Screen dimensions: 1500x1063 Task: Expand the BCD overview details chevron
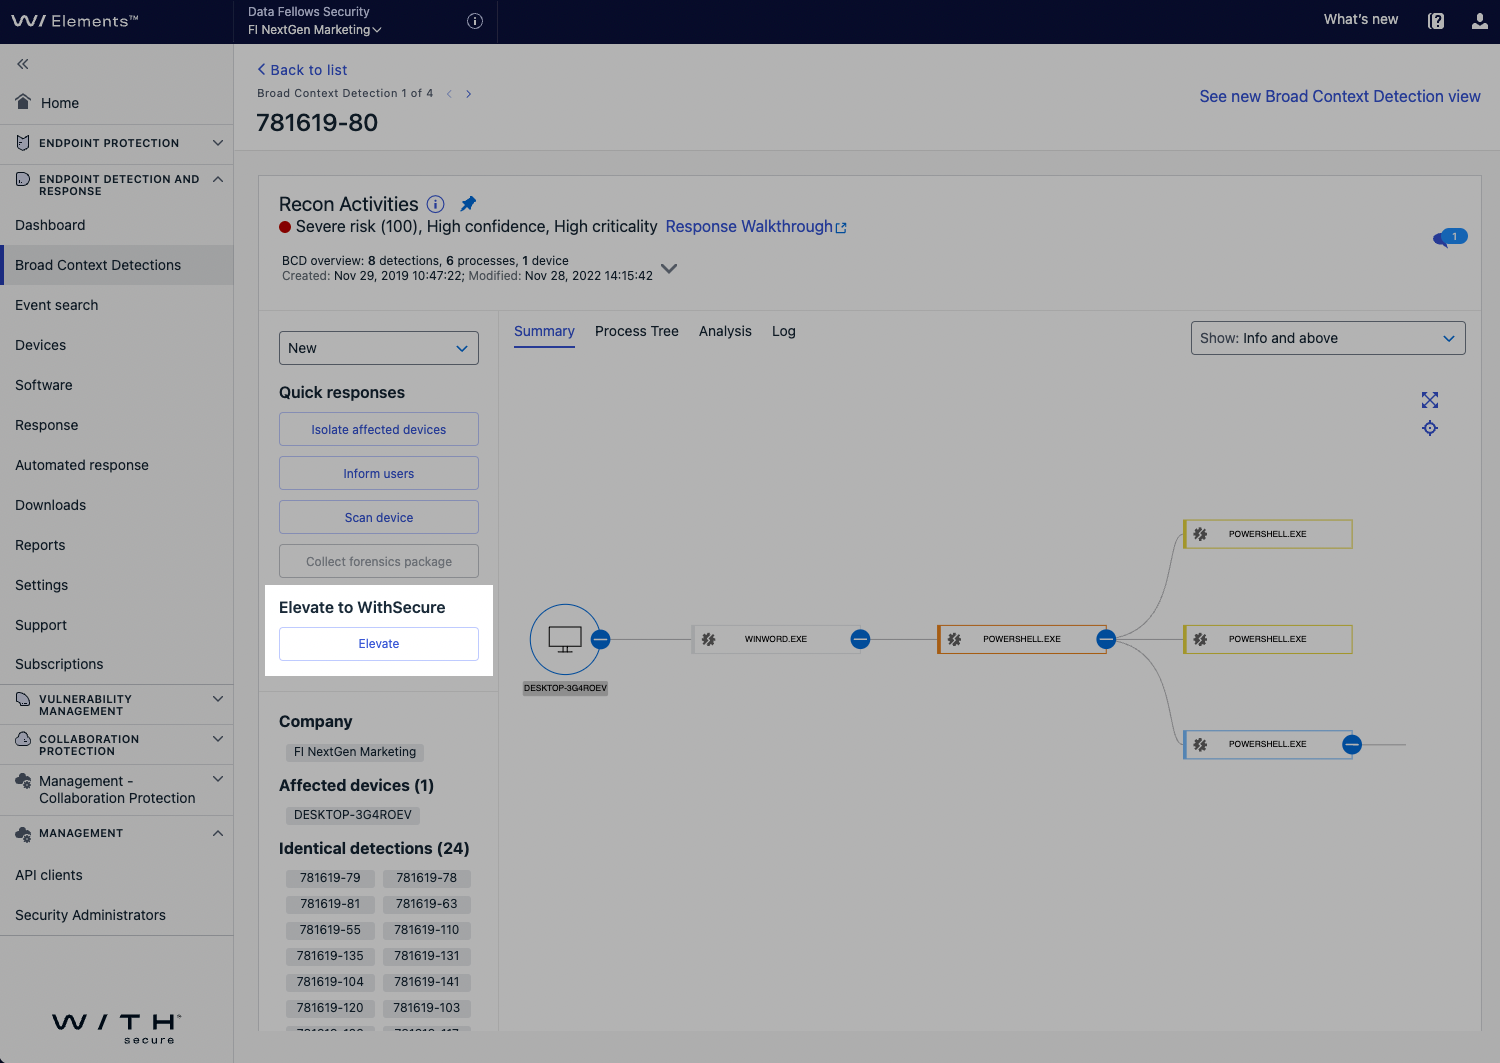click(x=669, y=268)
